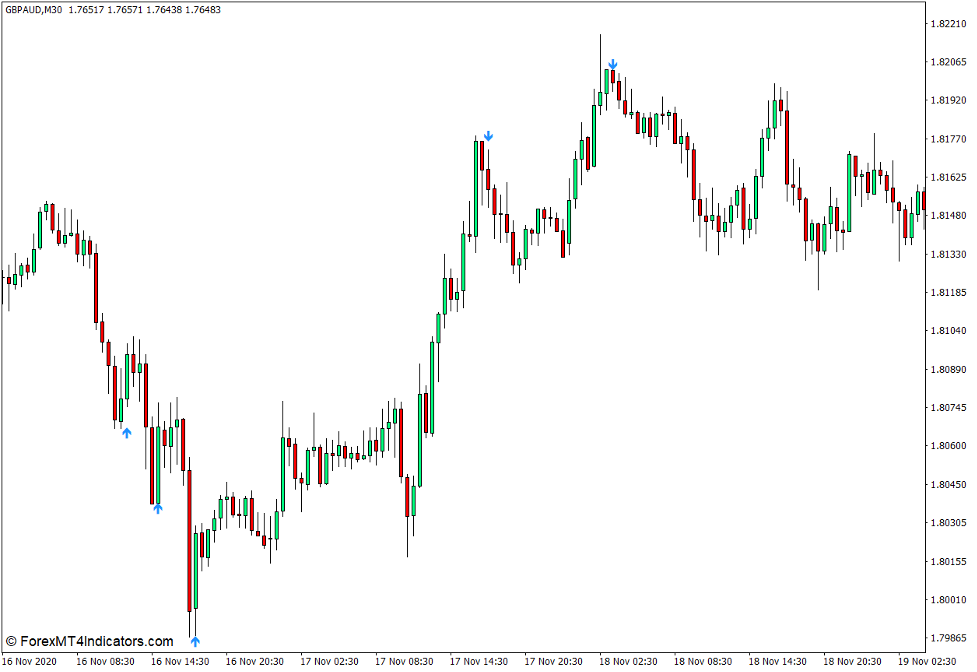Select the tallest green candle before 17 Nov 14:30
Viewport: 977px width, 672px height.
[477, 190]
